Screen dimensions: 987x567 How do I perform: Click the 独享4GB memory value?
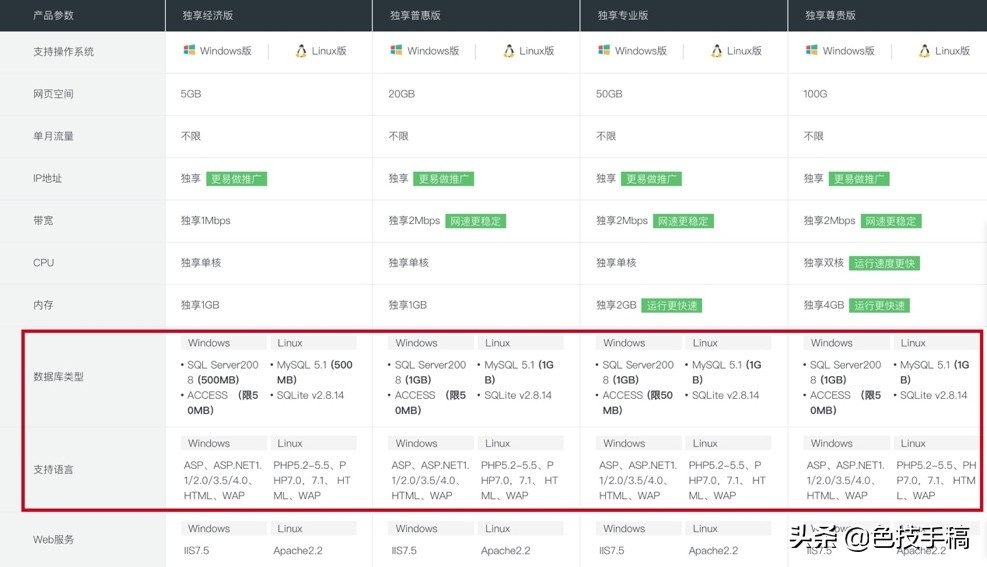pos(824,305)
